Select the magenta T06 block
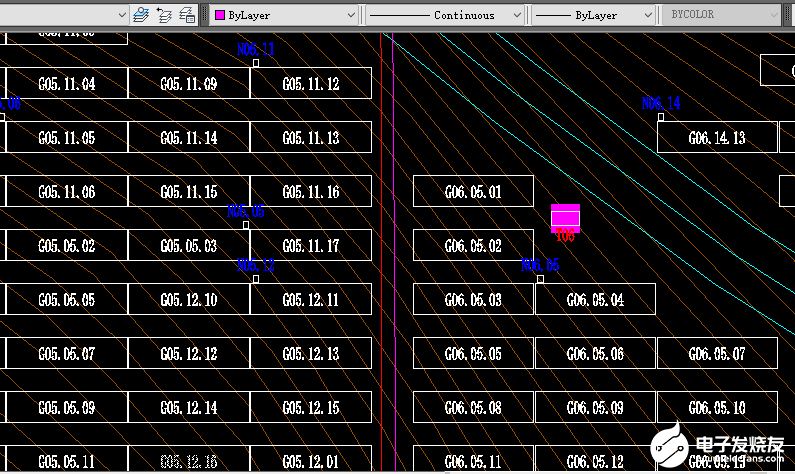 [x=565, y=218]
